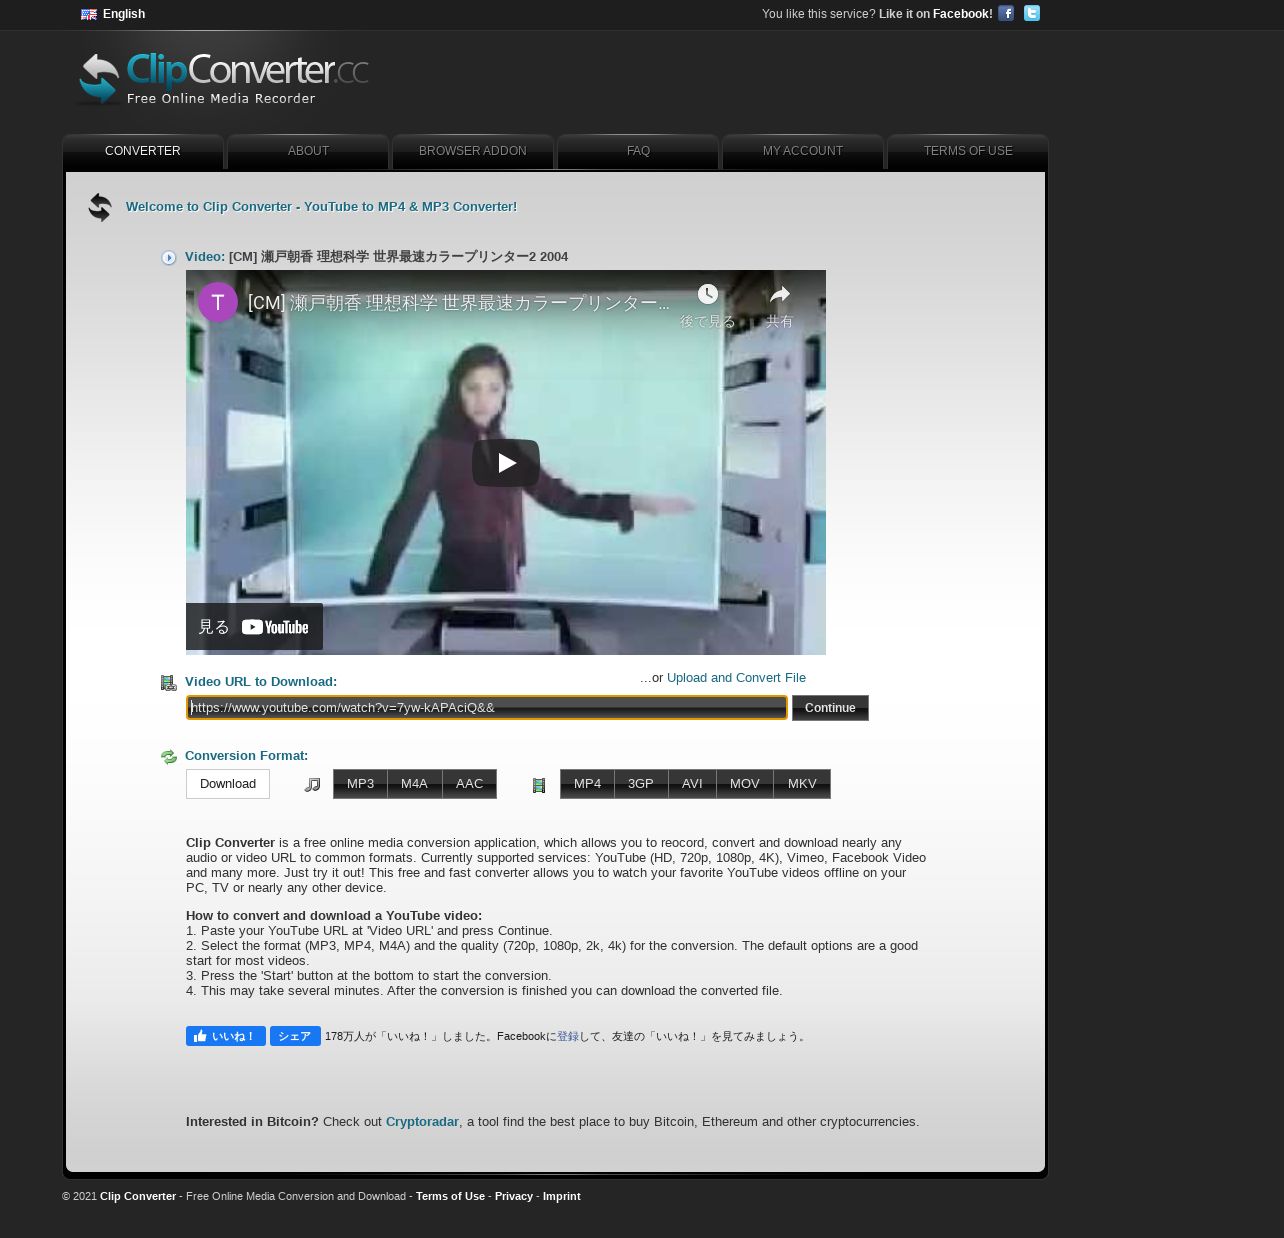Open footer Clip Converter link
The height and width of the screenshot is (1238, 1284).
(138, 1196)
